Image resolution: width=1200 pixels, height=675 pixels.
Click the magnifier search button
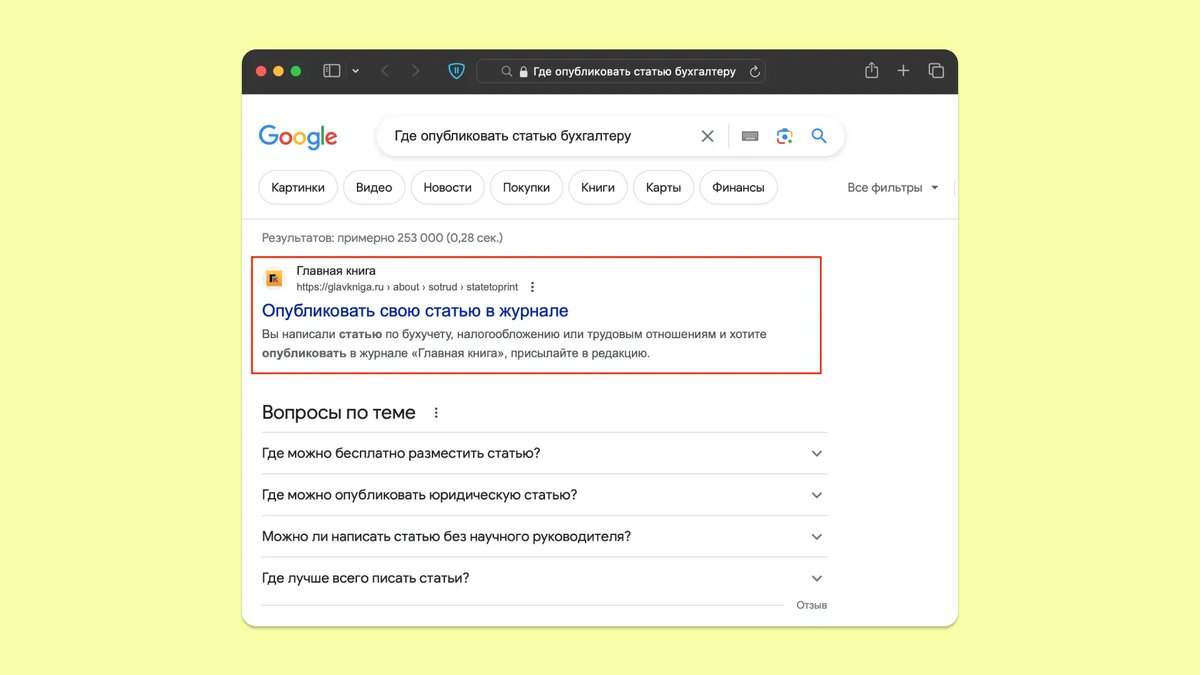click(819, 136)
